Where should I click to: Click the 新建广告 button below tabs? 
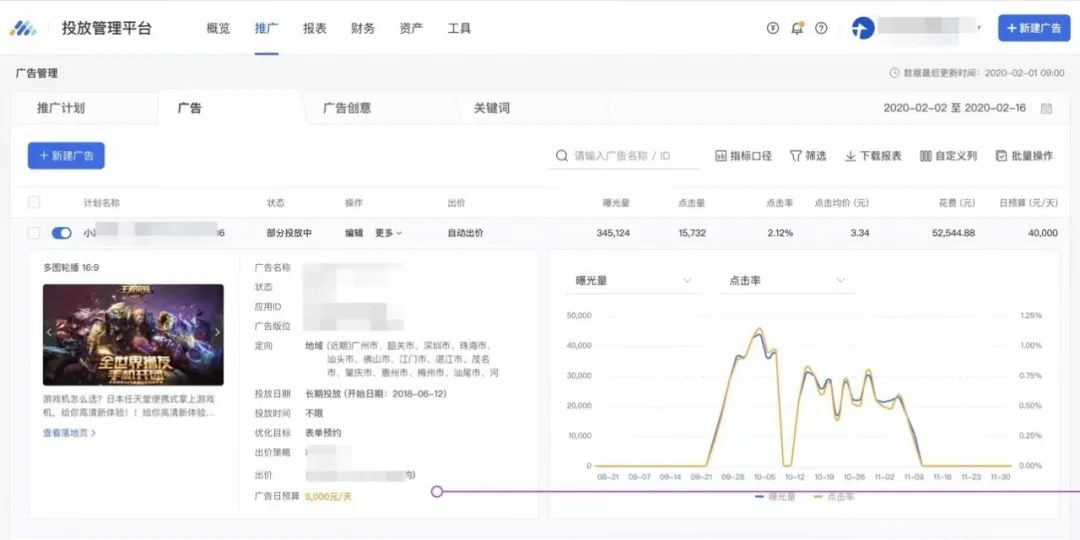click(x=66, y=156)
